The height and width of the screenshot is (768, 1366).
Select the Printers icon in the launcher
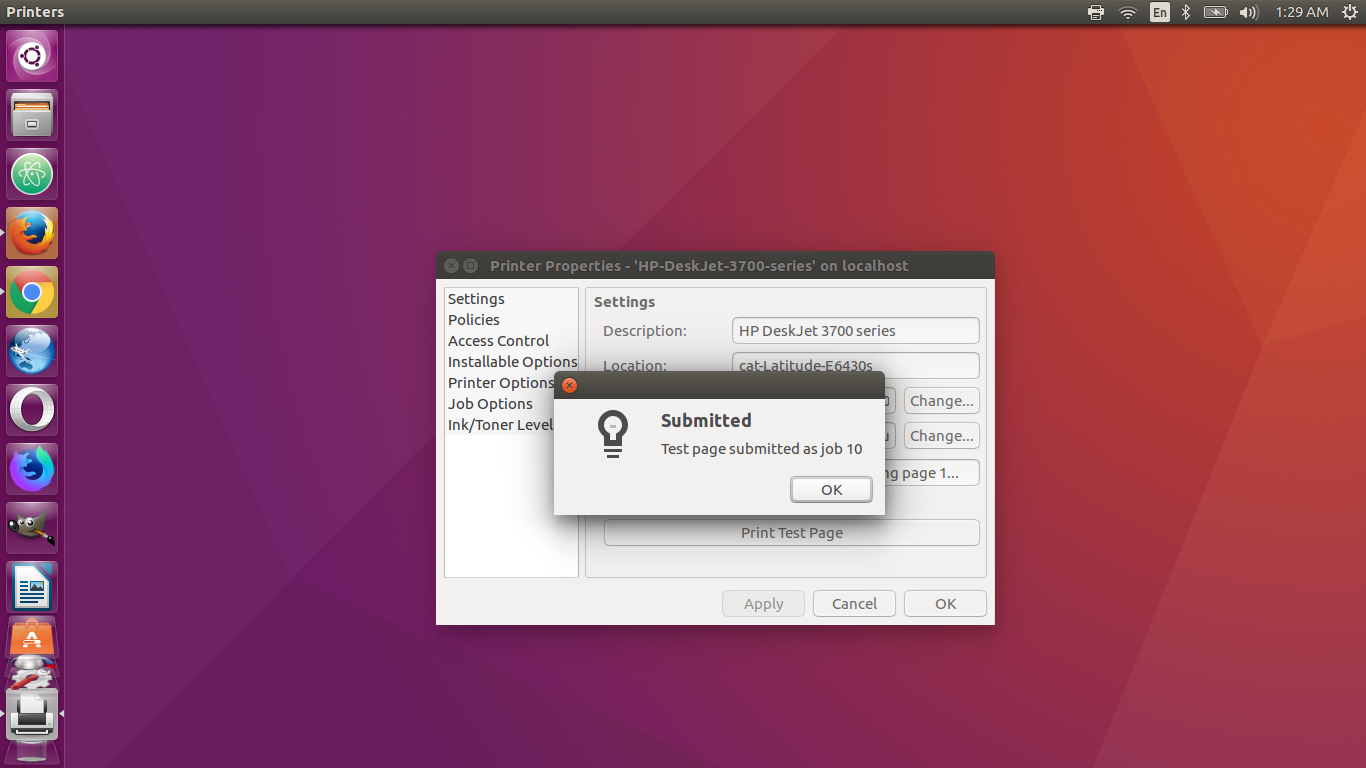pyautogui.click(x=32, y=715)
